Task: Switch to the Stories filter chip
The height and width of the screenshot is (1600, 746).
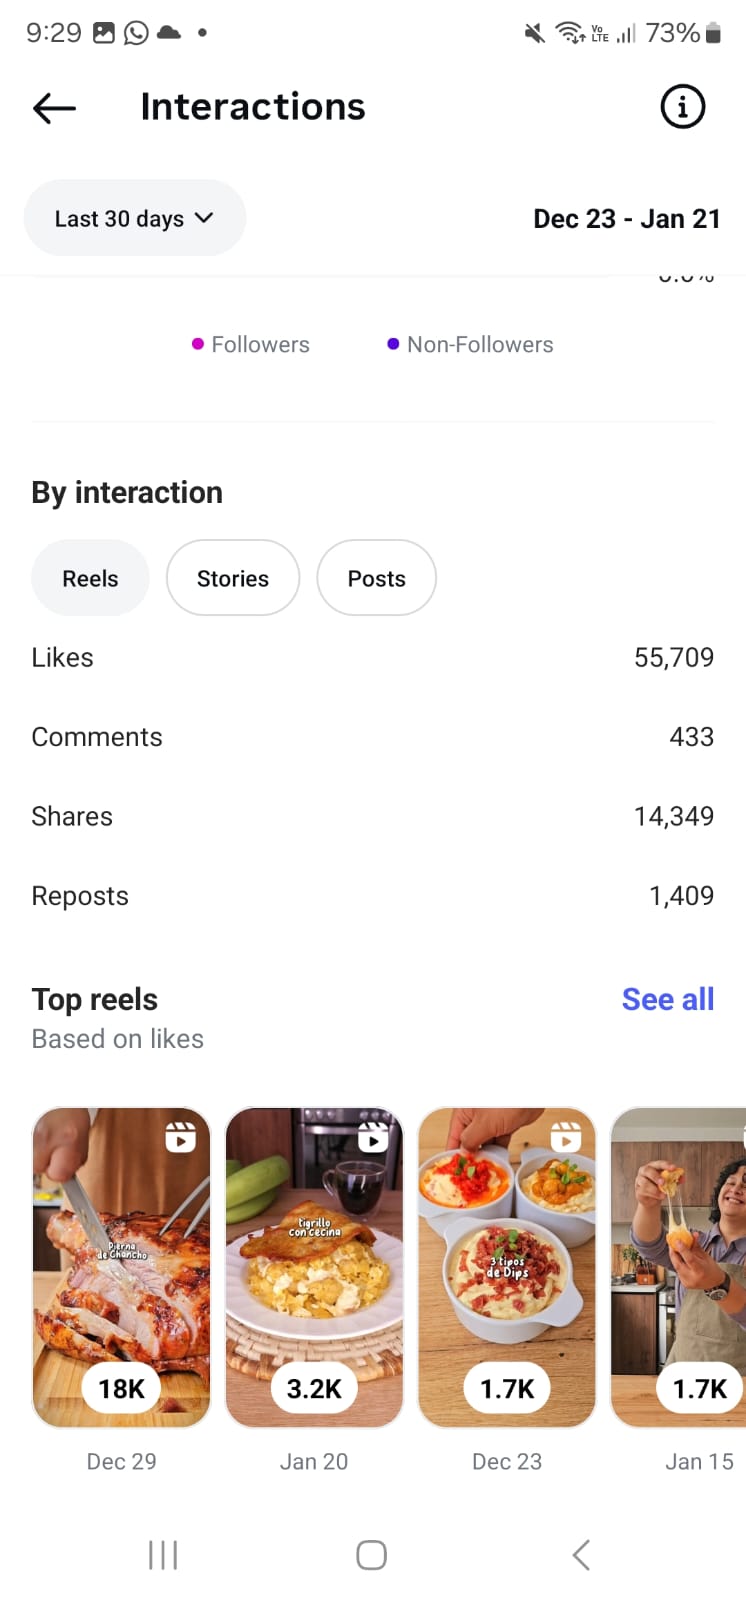Action: 232,578
